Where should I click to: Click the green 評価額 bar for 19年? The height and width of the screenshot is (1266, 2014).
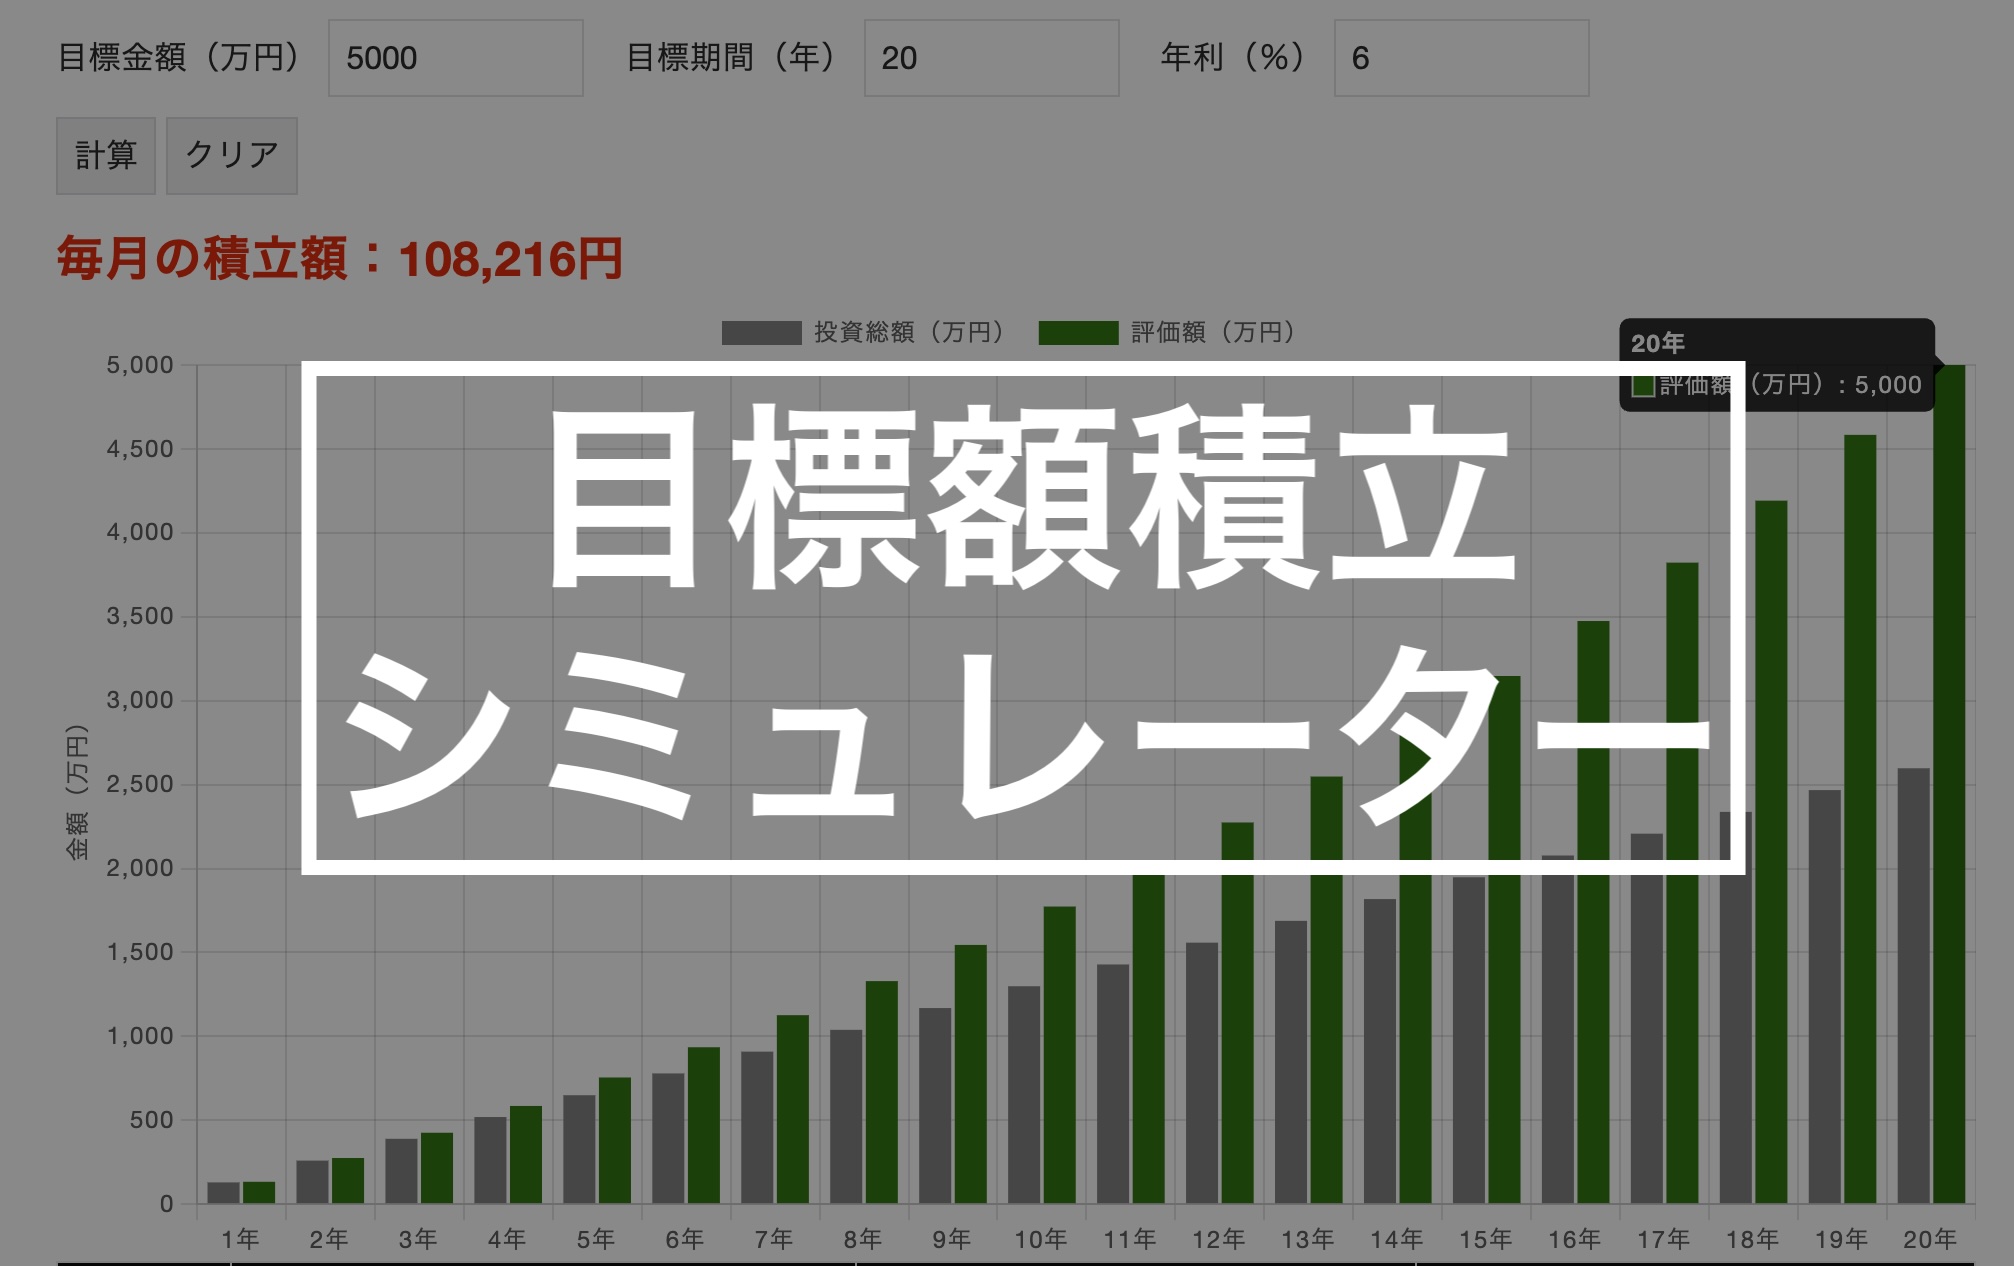point(1860,819)
